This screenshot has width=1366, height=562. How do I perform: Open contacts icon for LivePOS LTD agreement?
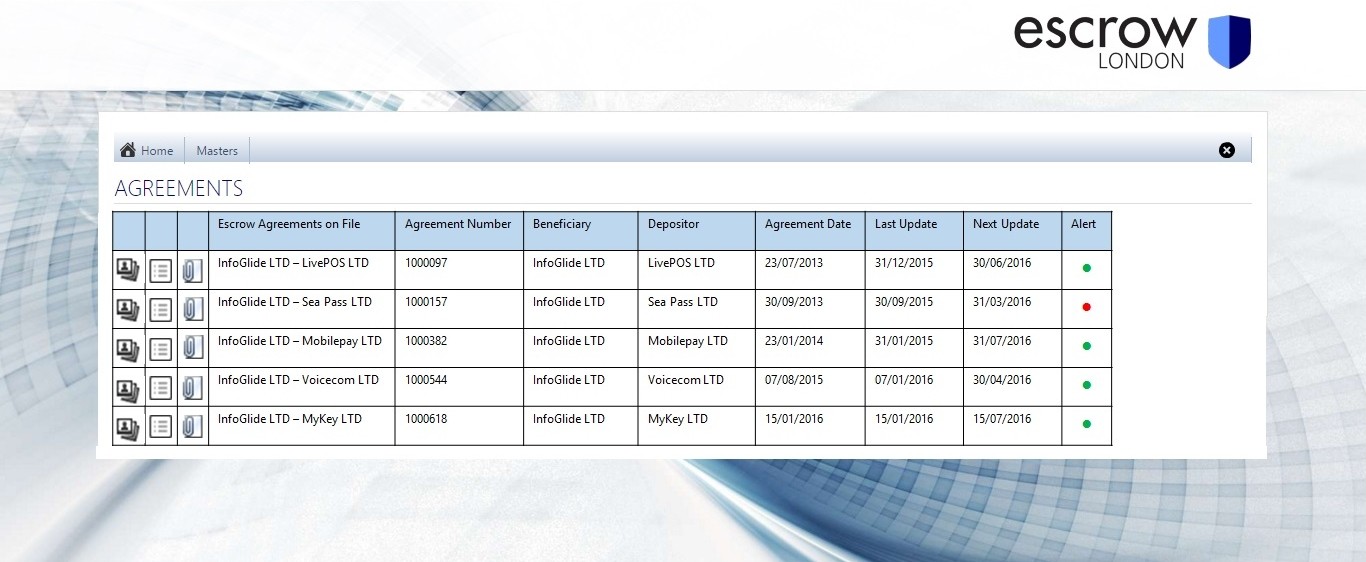[128, 271]
